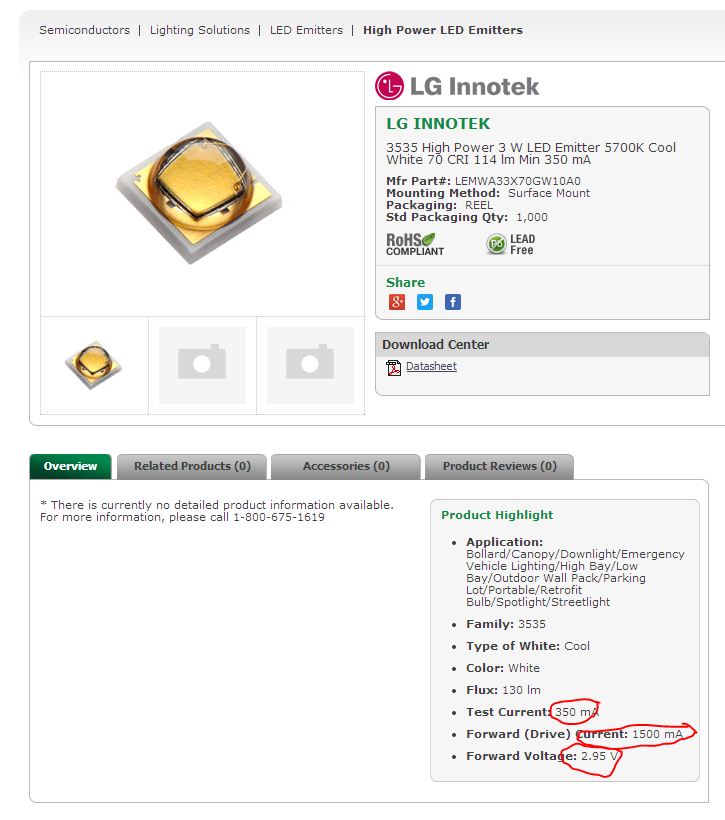Open the Product Reviews tab

click(499, 466)
